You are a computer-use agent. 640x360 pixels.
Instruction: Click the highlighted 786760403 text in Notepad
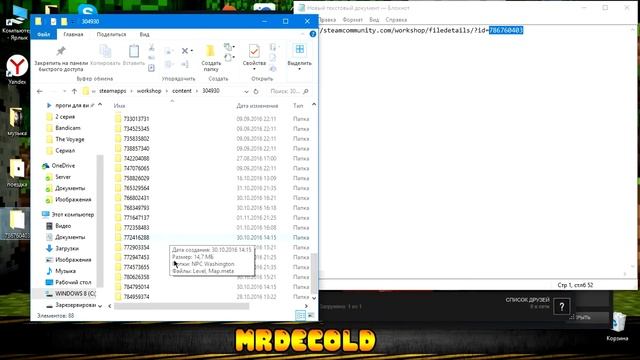point(506,30)
